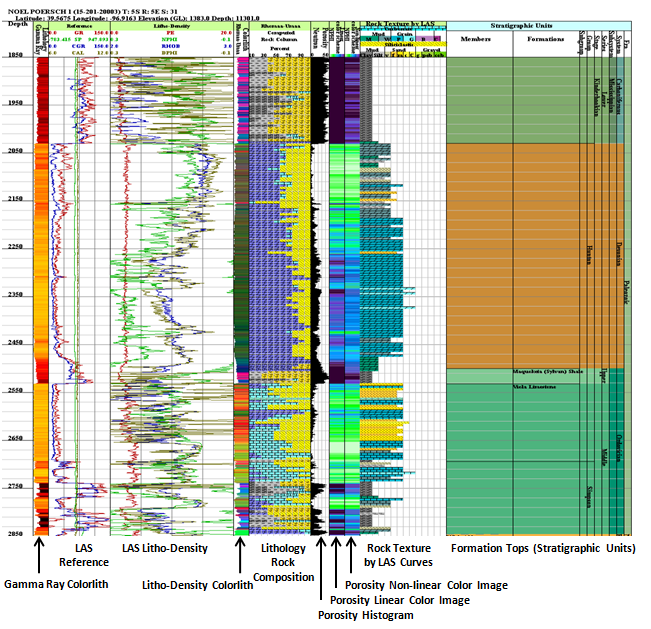Click the NOEL POERSCH 1 well title
Screen dimensions: 651x629
(x=93, y=12)
